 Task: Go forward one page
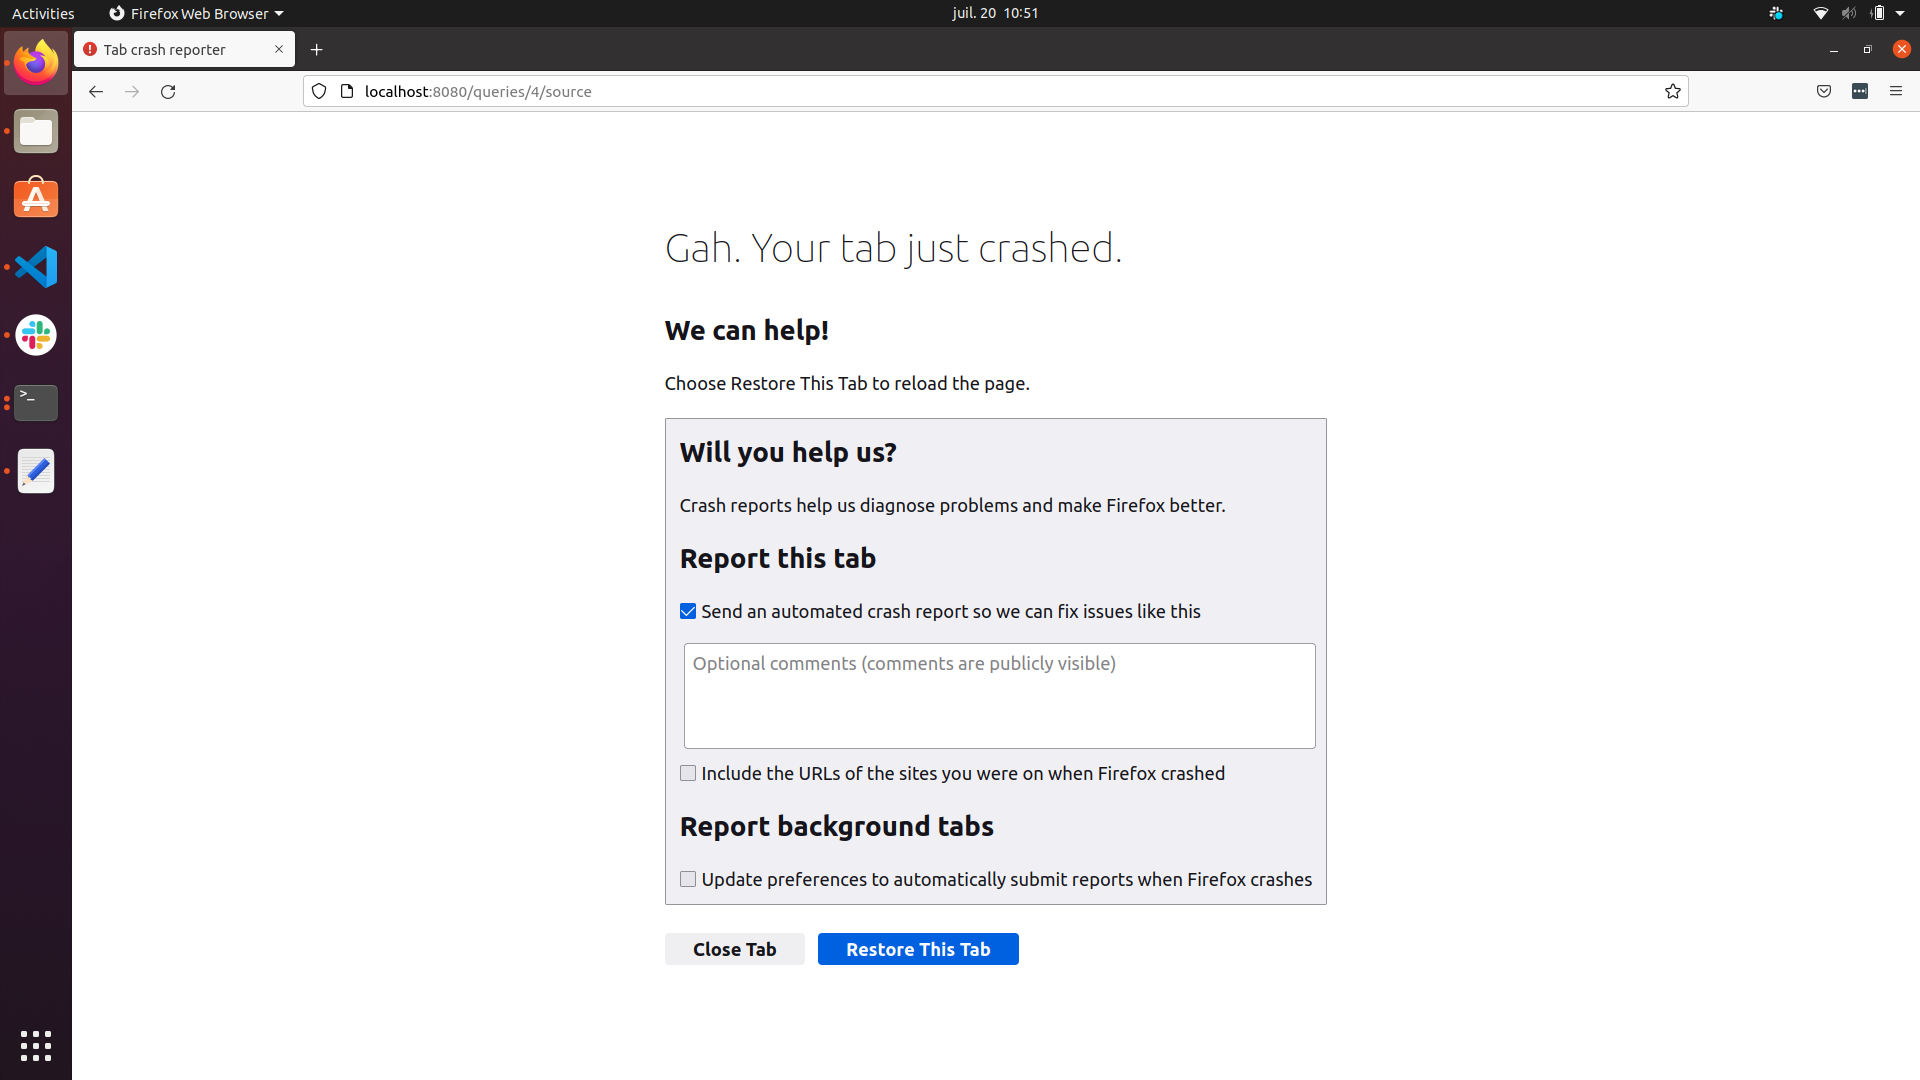(x=132, y=91)
